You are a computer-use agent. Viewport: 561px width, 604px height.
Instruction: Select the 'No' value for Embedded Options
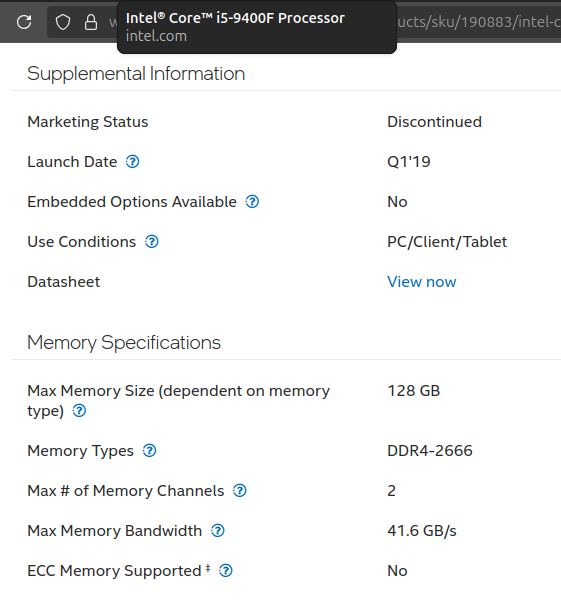(x=397, y=202)
